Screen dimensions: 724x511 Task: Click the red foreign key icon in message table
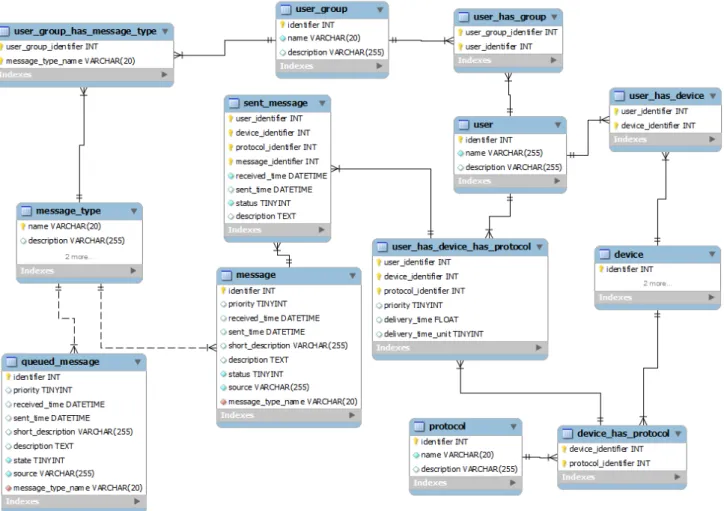tap(223, 402)
